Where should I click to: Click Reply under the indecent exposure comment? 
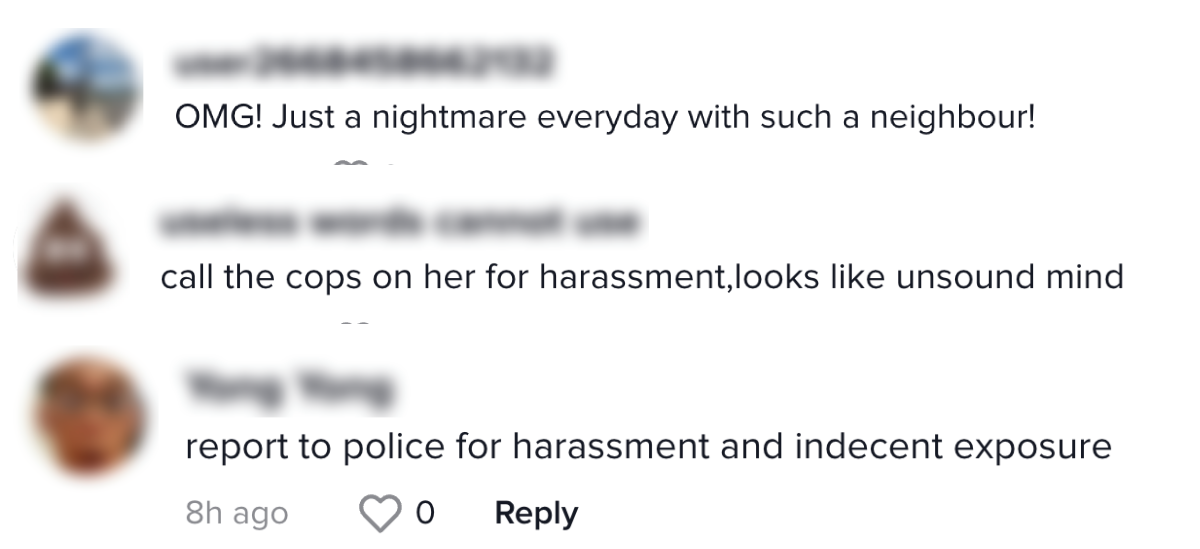(536, 514)
